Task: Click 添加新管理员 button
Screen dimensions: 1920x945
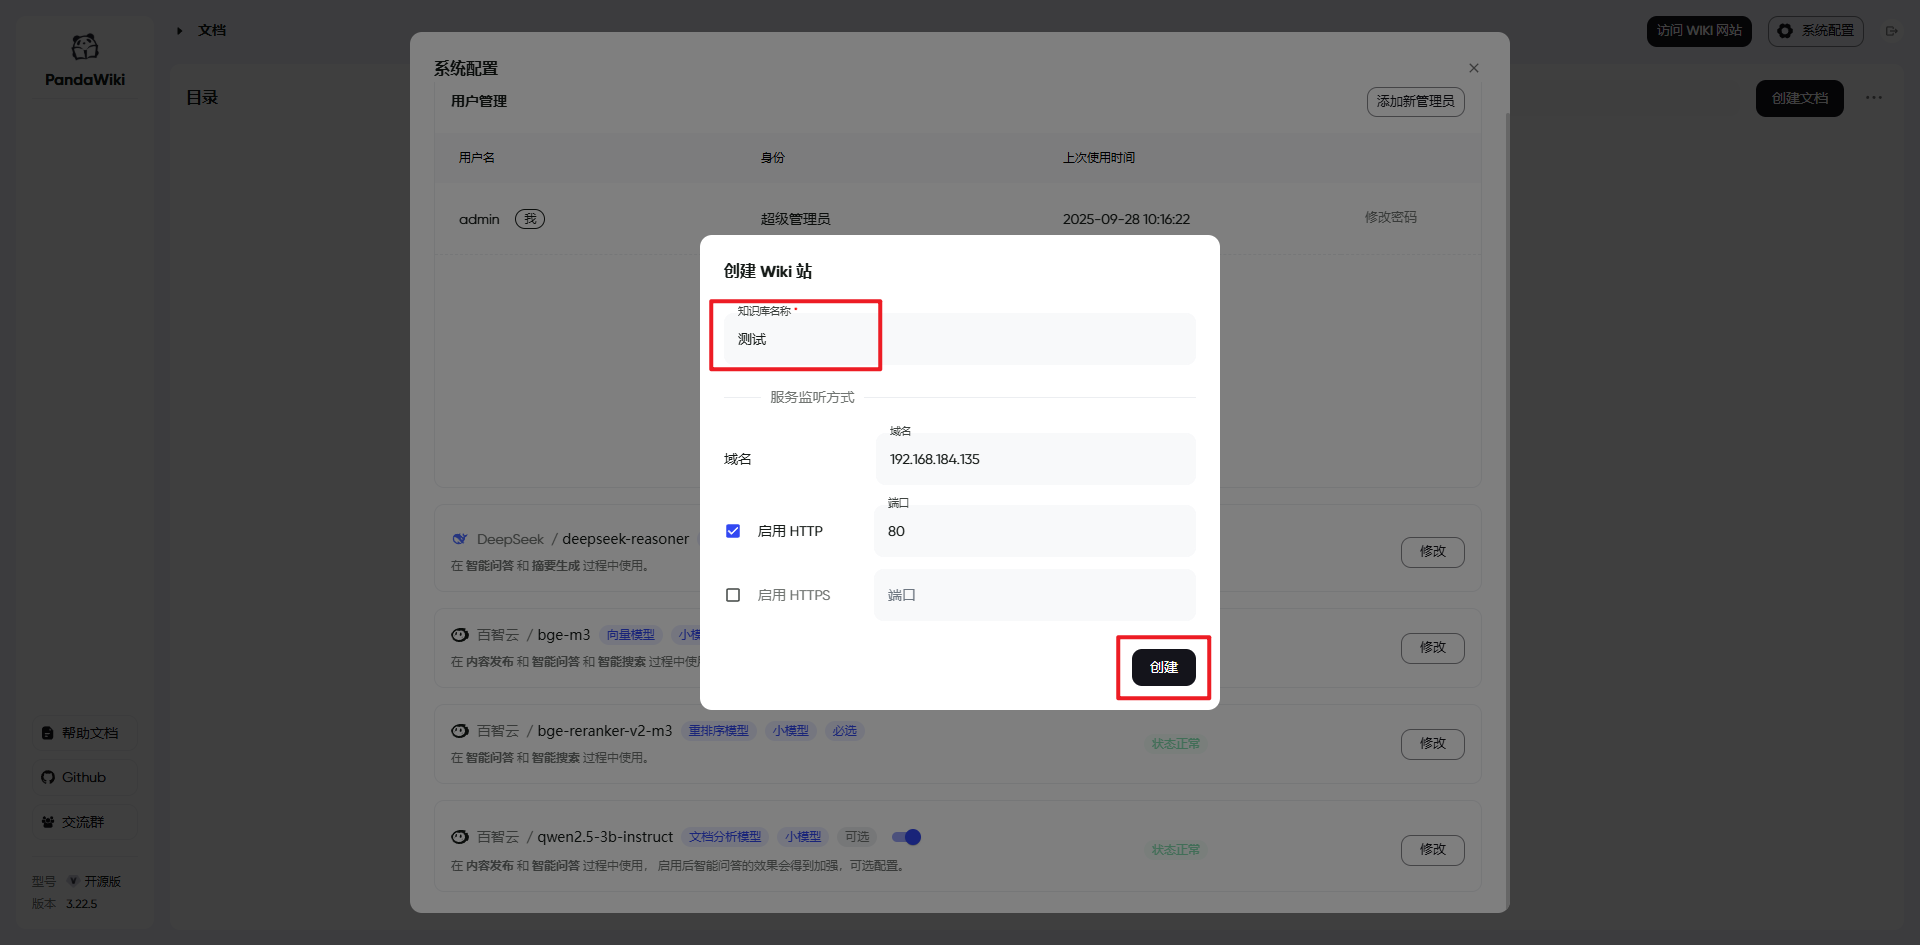Action: (x=1415, y=102)
